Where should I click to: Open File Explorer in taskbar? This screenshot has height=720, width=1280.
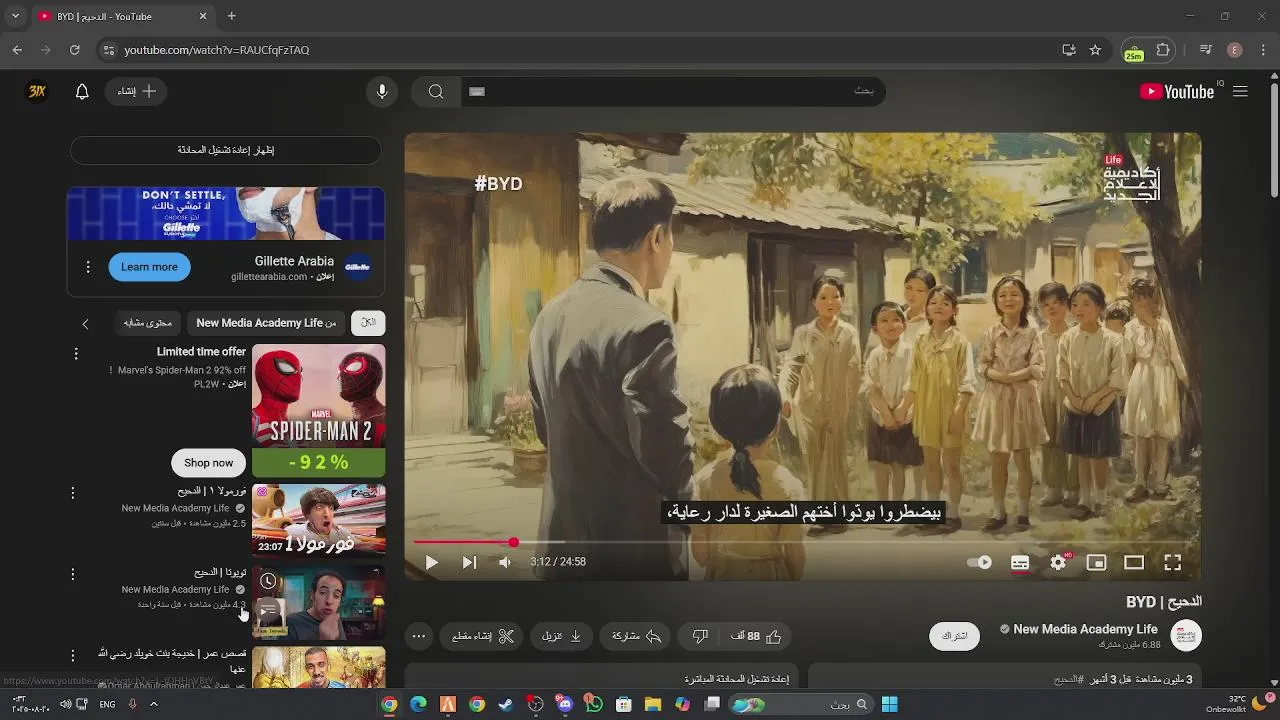coord(653,704)
